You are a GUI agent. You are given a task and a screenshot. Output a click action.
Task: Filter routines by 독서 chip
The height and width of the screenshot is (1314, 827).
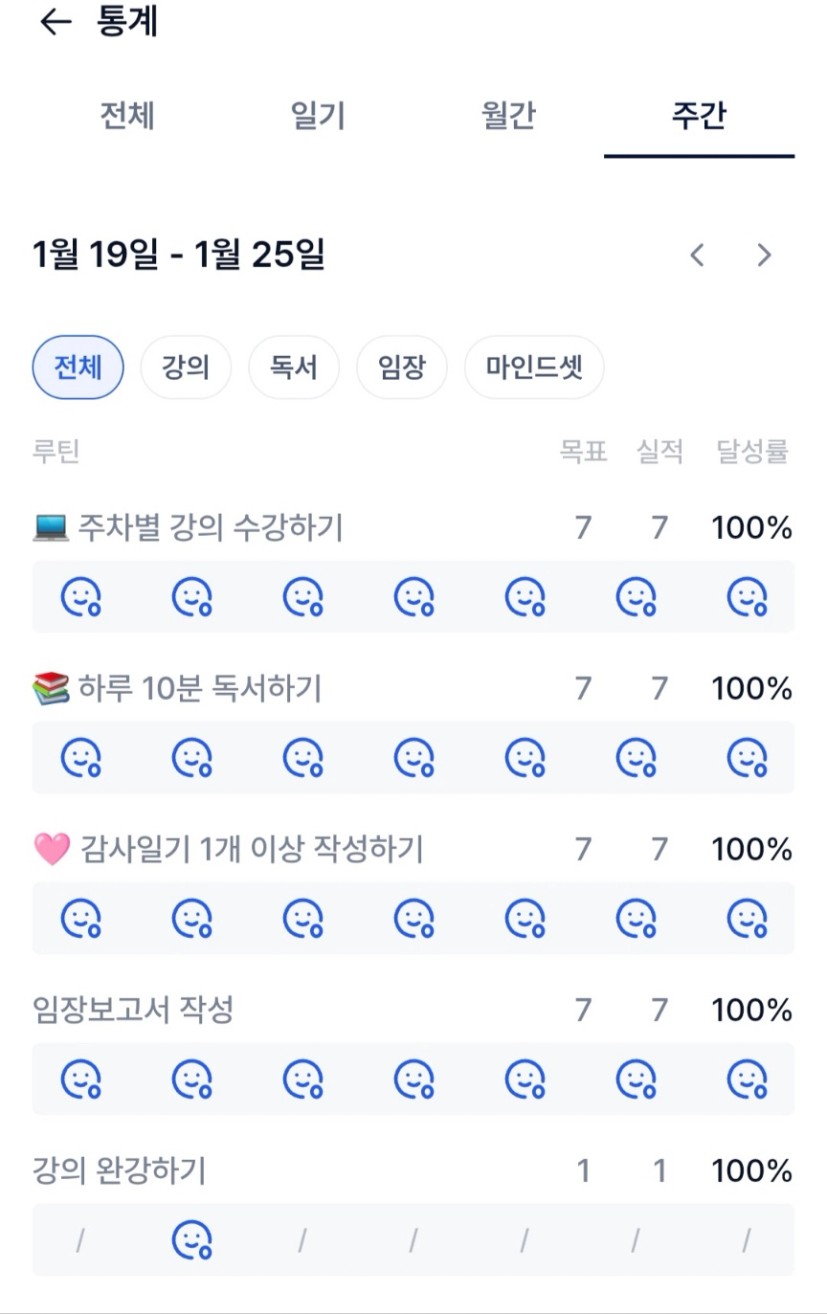(x=293, y=368)
